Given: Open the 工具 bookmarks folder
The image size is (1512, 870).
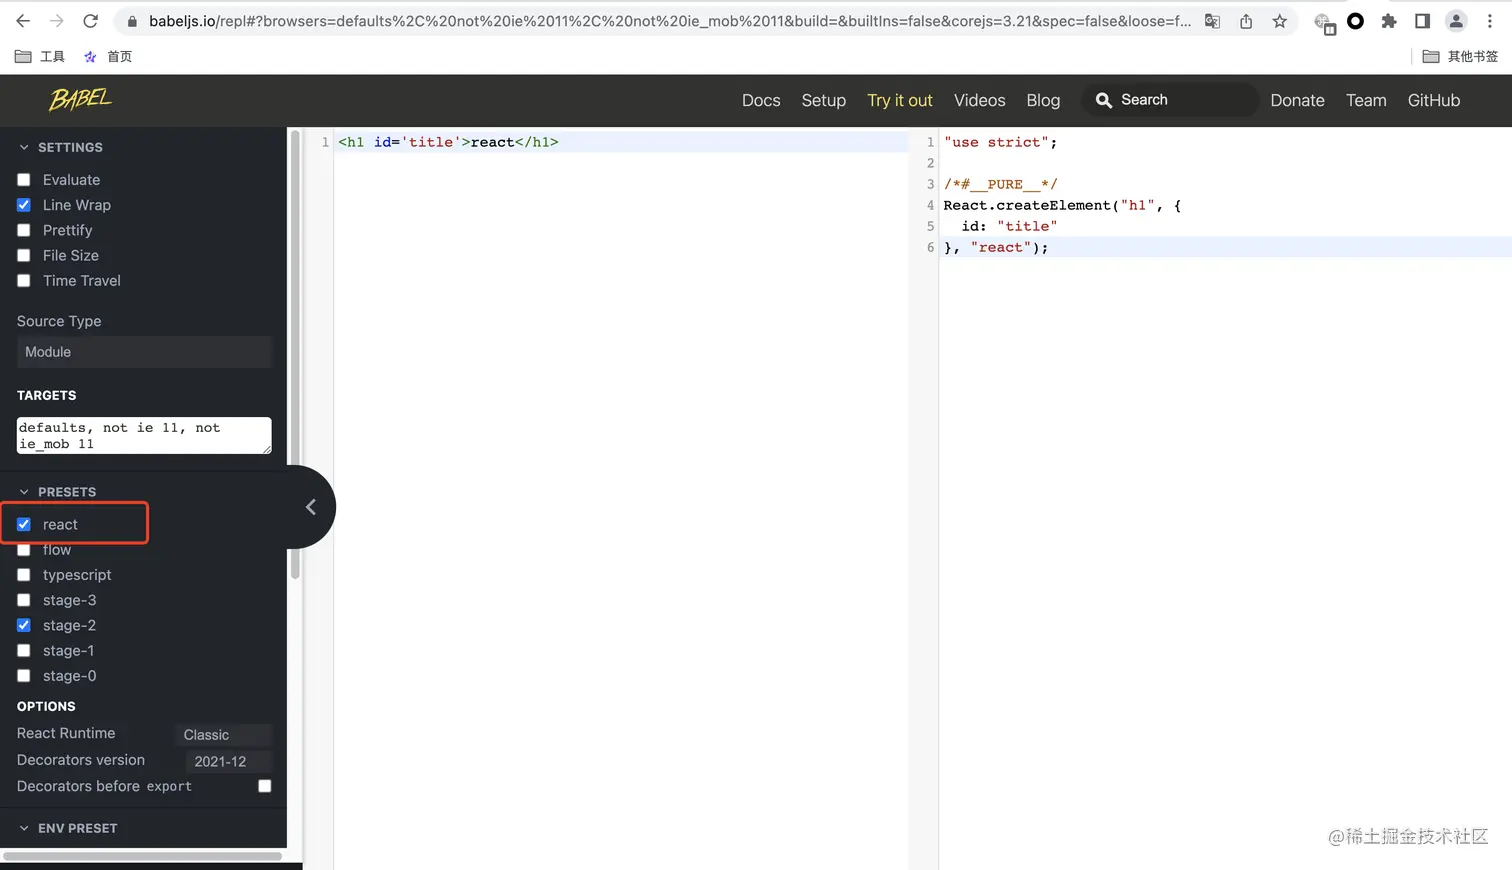Looking at the screenshot, I should [x=40, y=57].
